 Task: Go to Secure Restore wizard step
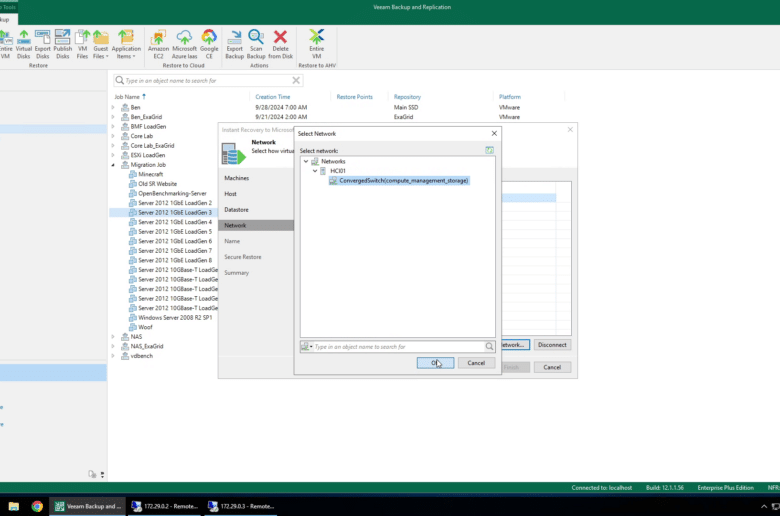pyautogui.click(x=243, y=257)
